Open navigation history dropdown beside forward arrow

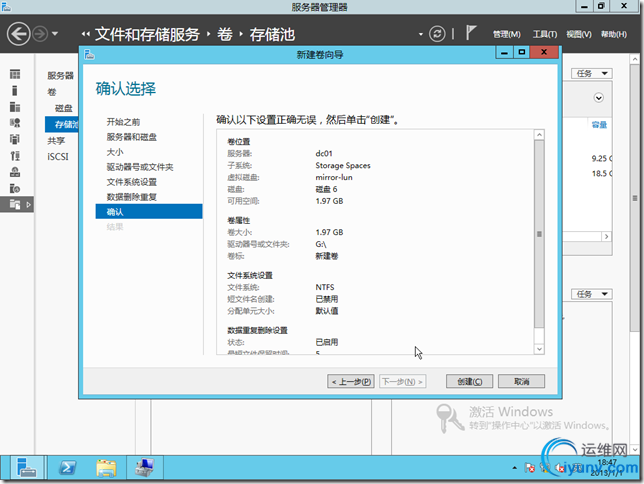pos(55,34)
